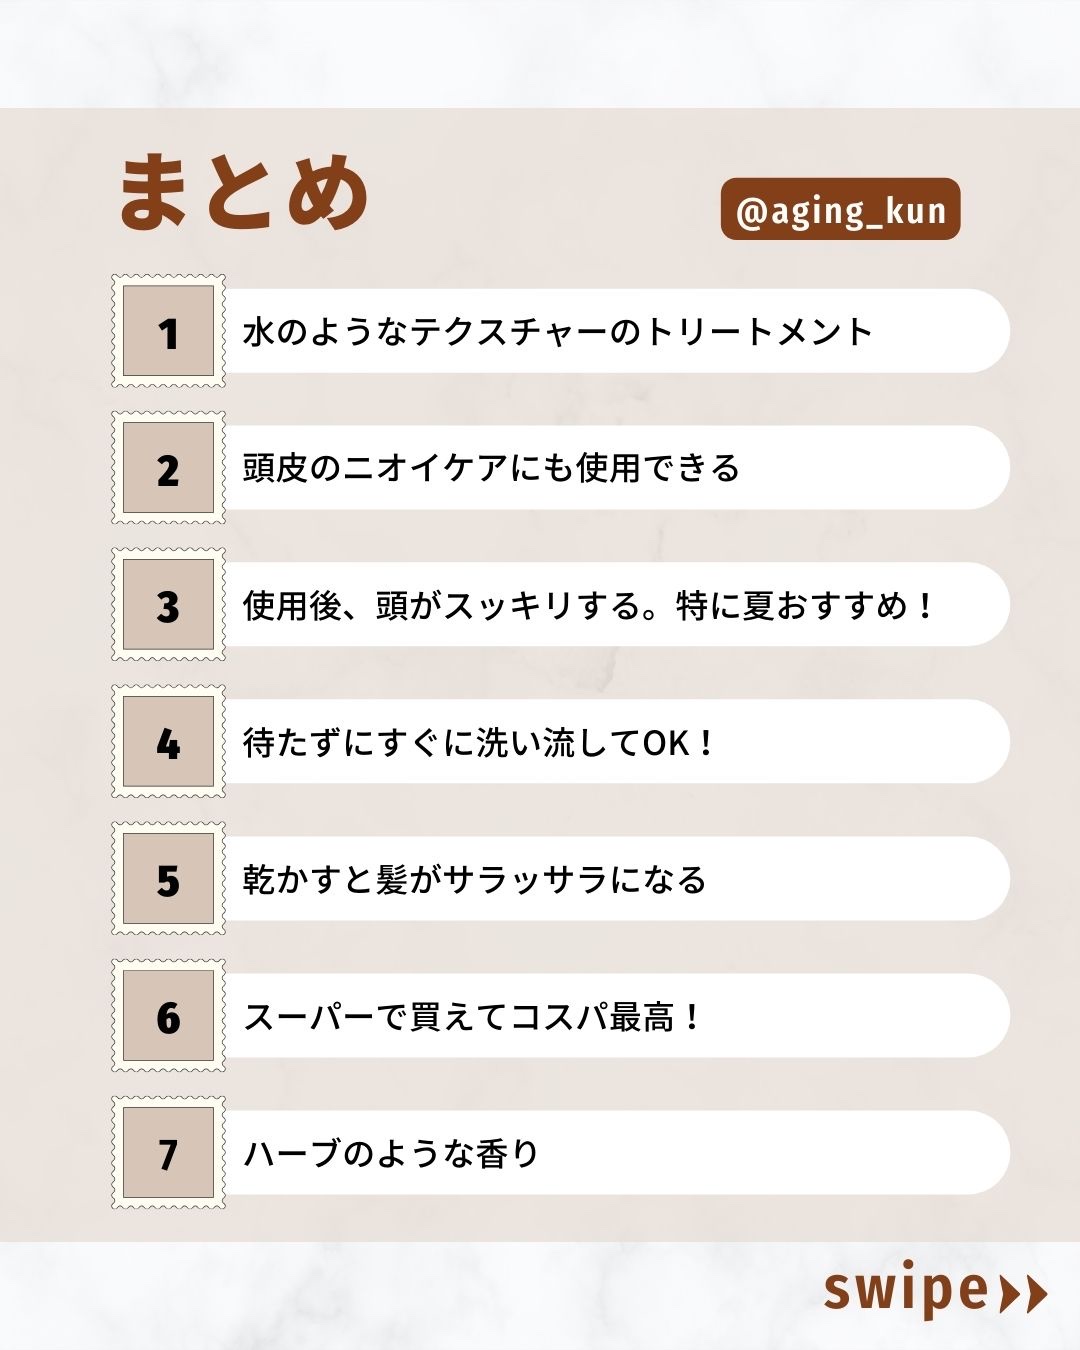This screenshot has width=1080, height=1350.
Task: Click the swipe double-arrow icon
Action: pos(1023,1293)
